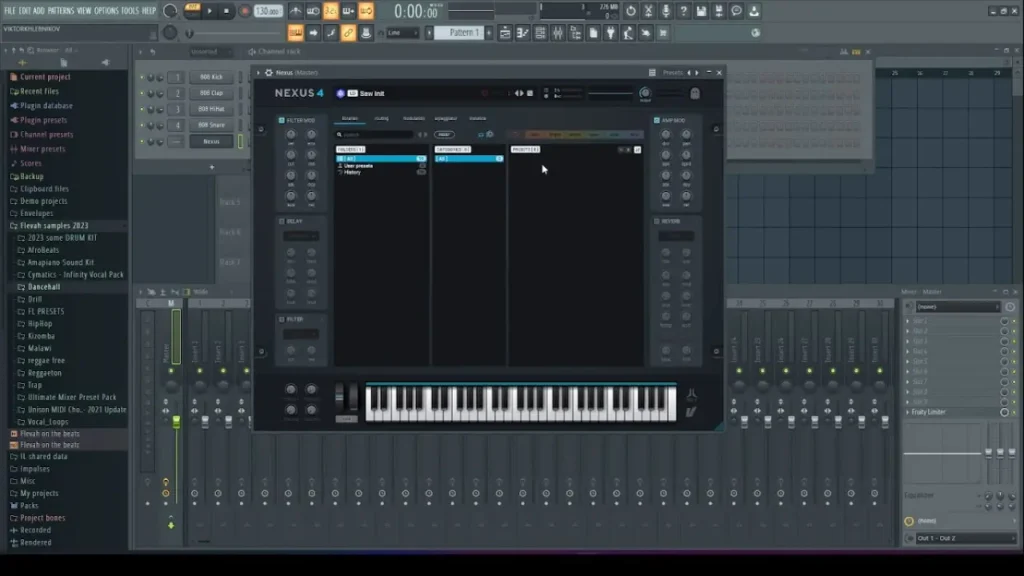The image size is (1024, 576).
Task: Expand the Nexus window menu arrow
Action: (258, 73)
